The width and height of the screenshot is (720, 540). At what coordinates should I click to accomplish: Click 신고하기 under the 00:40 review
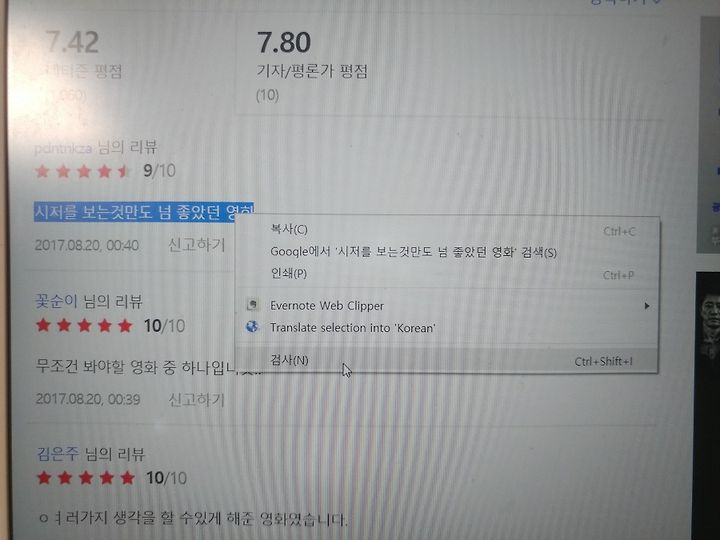pos(197,245)
